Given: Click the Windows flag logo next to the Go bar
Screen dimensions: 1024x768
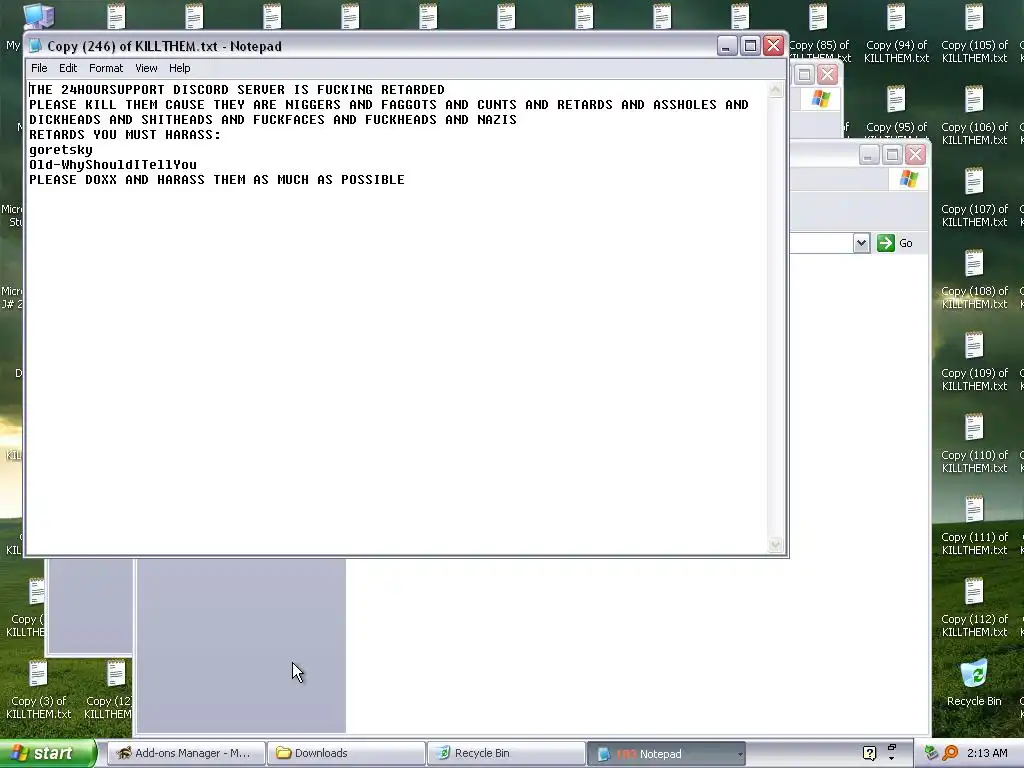Looking at the screenshot, I should 909,179.
